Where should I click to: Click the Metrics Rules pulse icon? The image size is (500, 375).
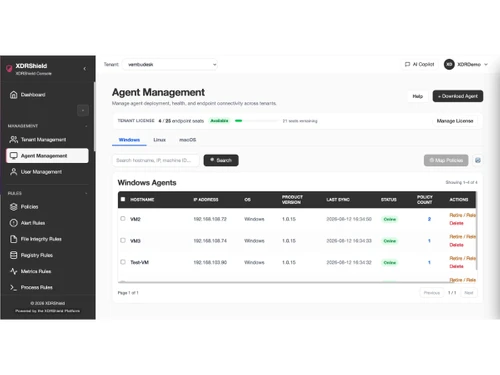pos(14,271)
